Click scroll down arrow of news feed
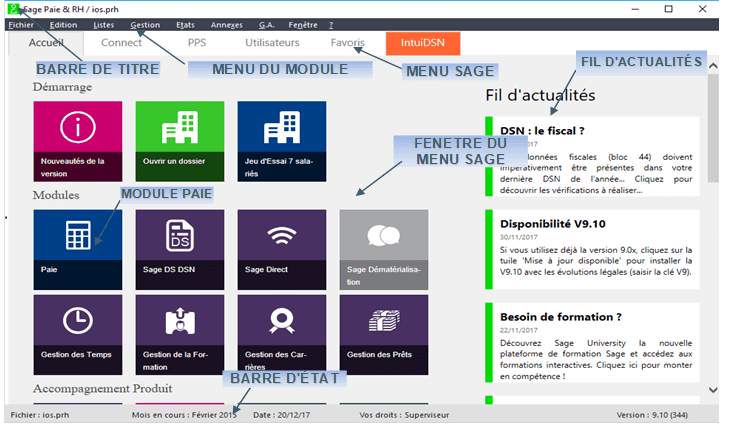This screenshot has width=756, height=424. tap(713, 390)
